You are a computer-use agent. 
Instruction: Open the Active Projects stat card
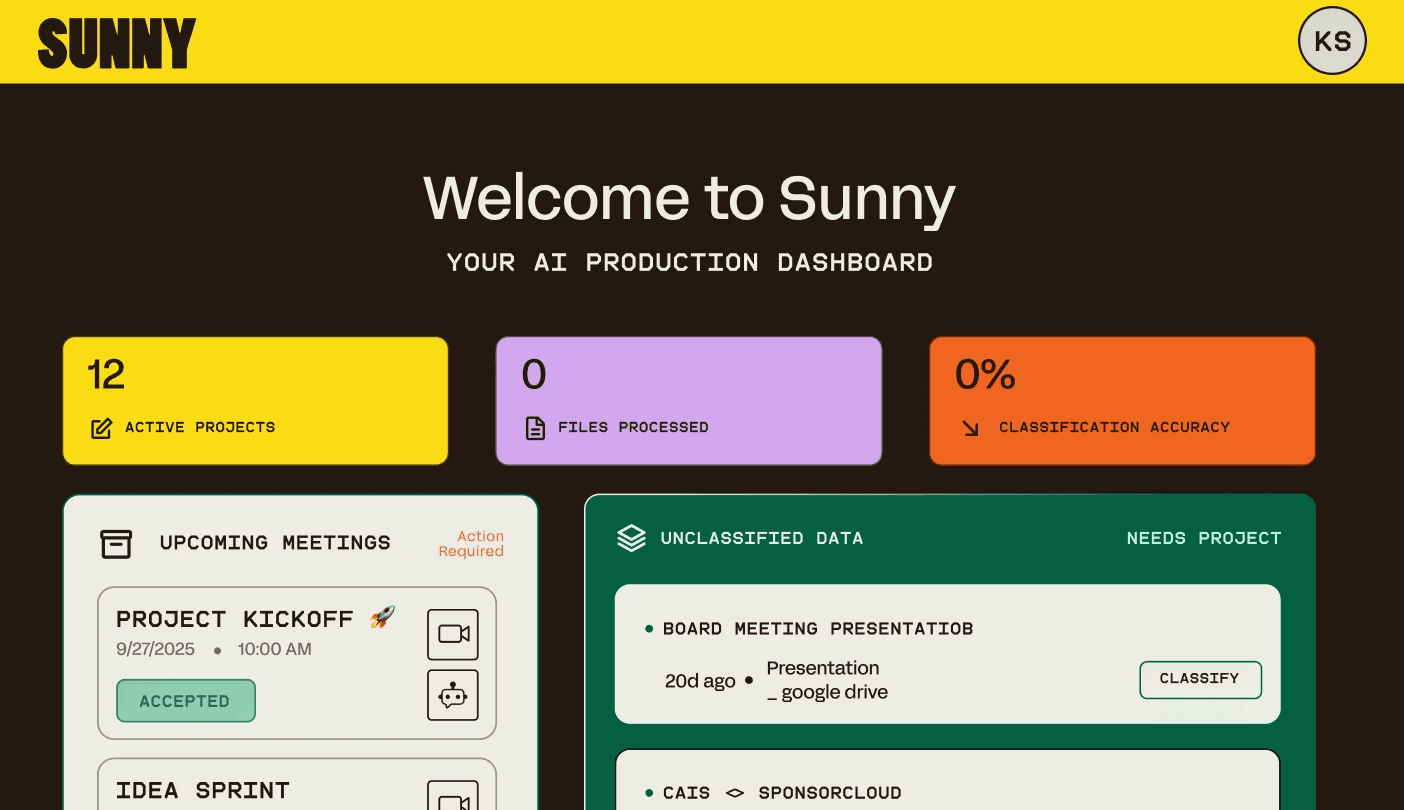tap(255, 401)
